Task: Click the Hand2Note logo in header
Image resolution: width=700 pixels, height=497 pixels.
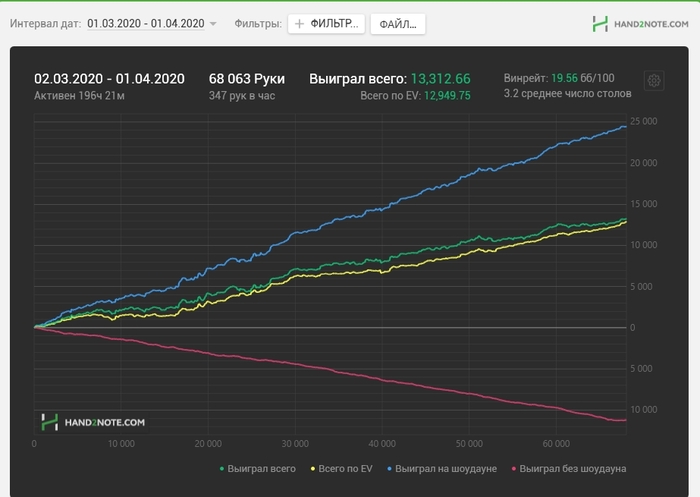Action: click(640, 24)
